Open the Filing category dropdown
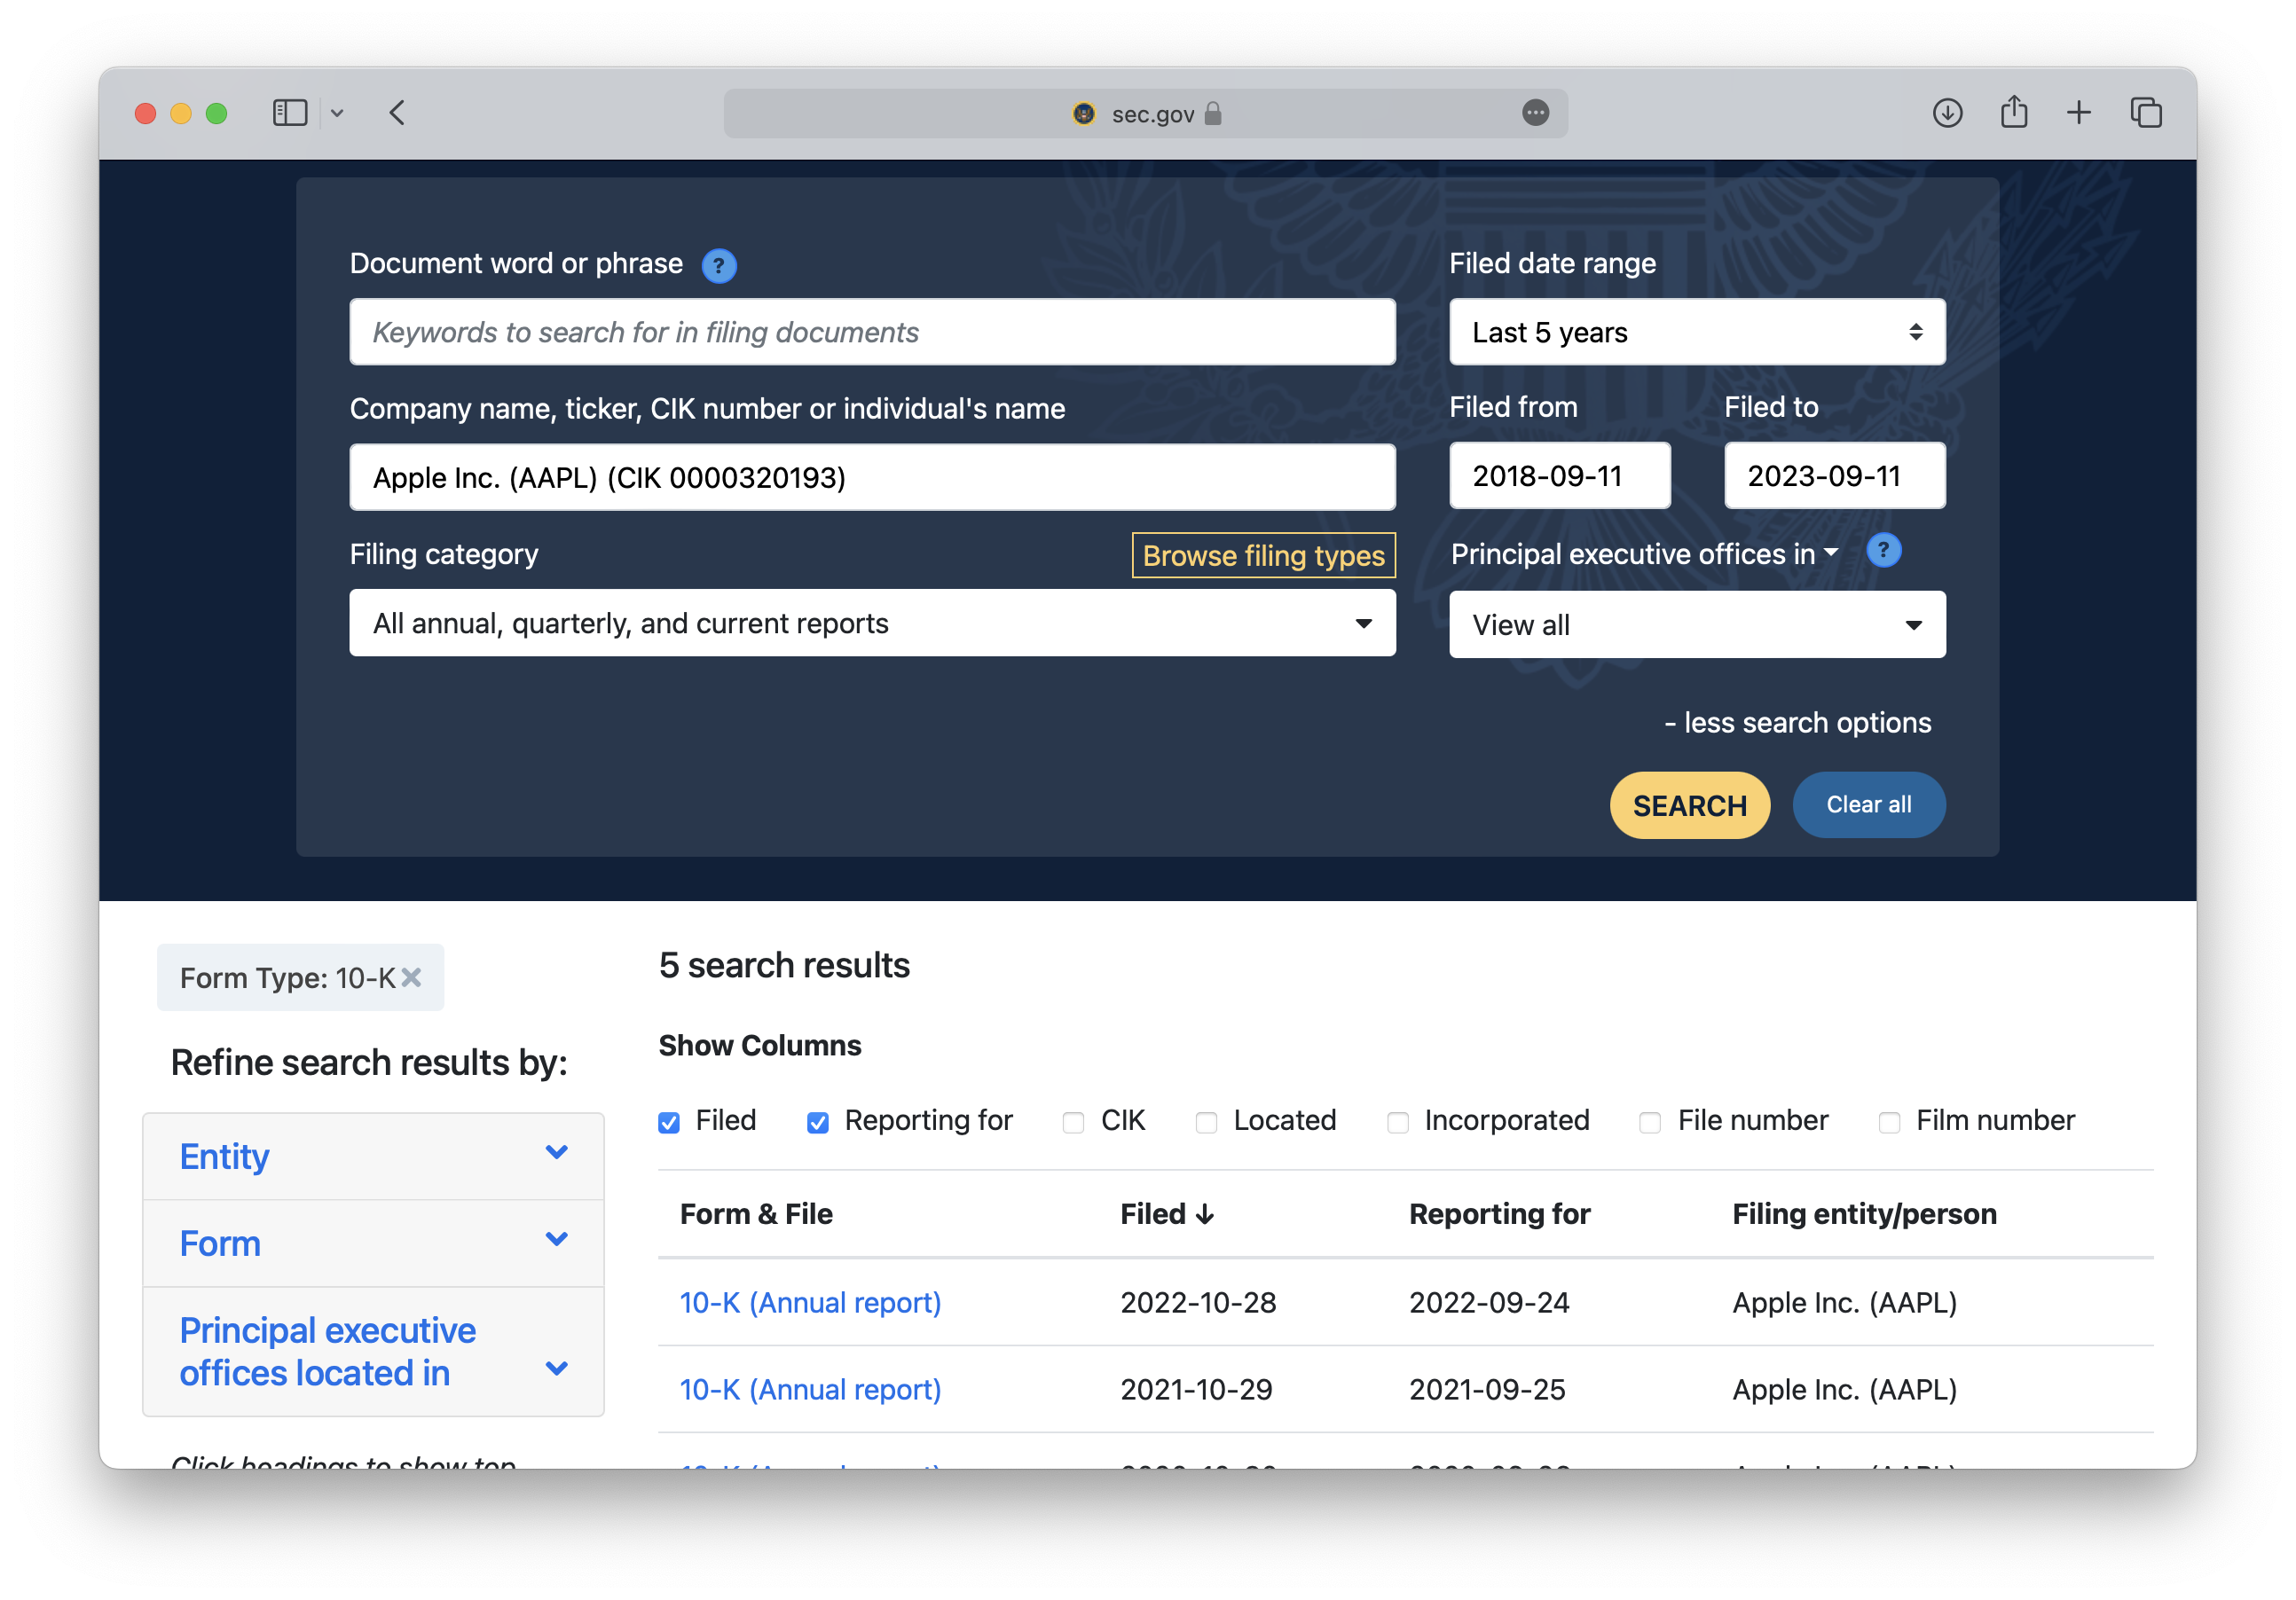The height and width of the screenshot is (1600, 2296). pyautogui.click(x=872, y=623)
